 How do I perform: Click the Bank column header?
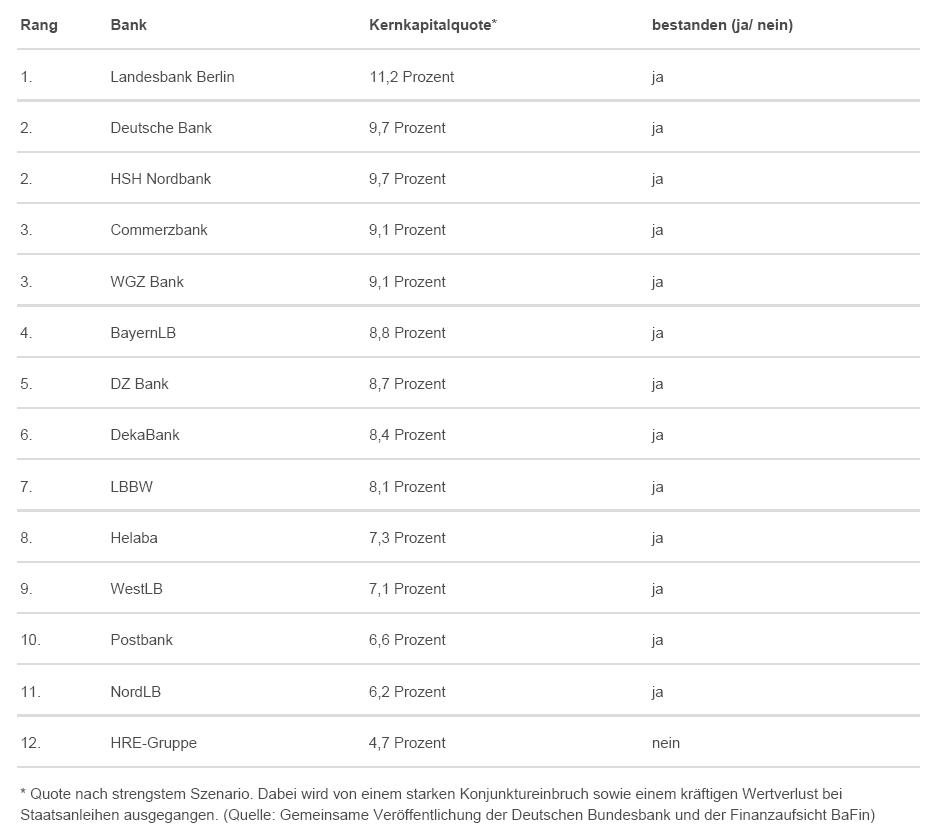click(x=128, y=25)
